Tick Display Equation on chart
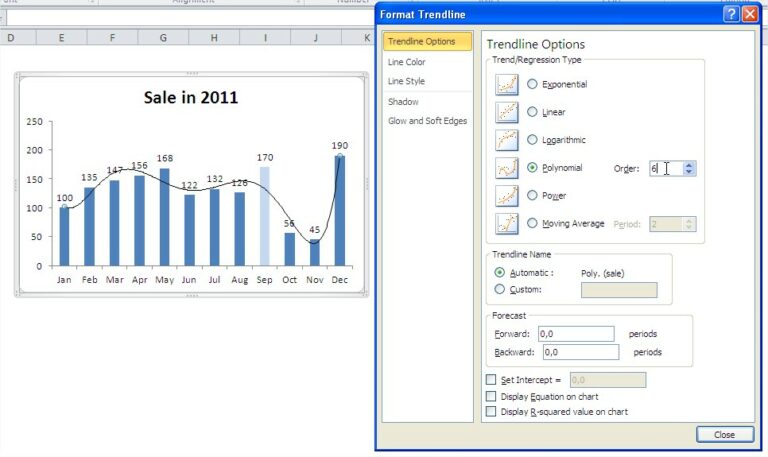Screen dimensions: 768x457 [490, 396]
